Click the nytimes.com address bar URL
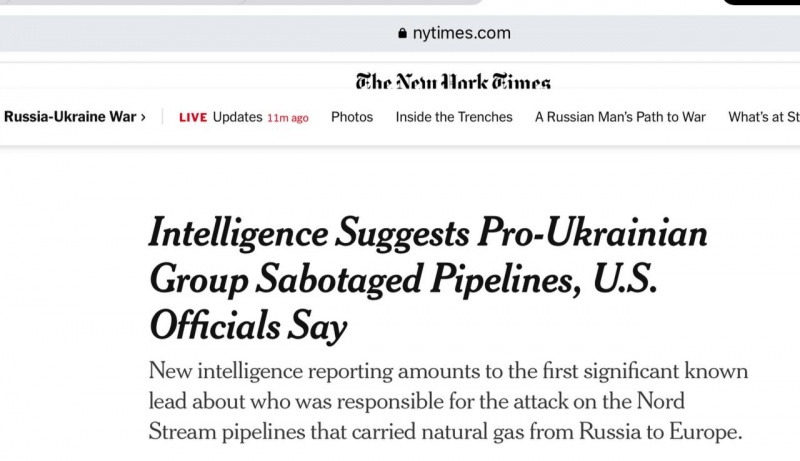The height and width of the screenshot is (461, 800). tap(463, 33)
